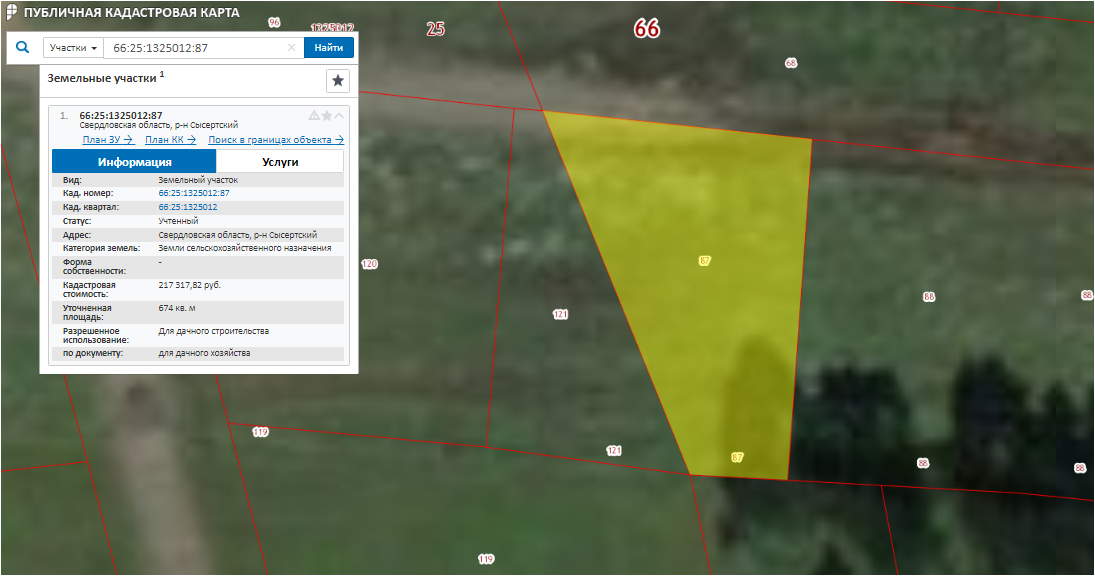Click the magnifier search icon
1095x576 pixels.
click(x=22, y=47)
